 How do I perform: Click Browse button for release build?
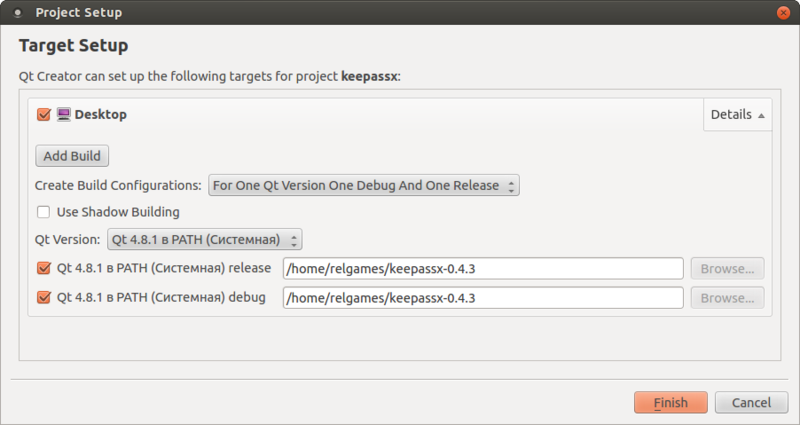(728, 268)
